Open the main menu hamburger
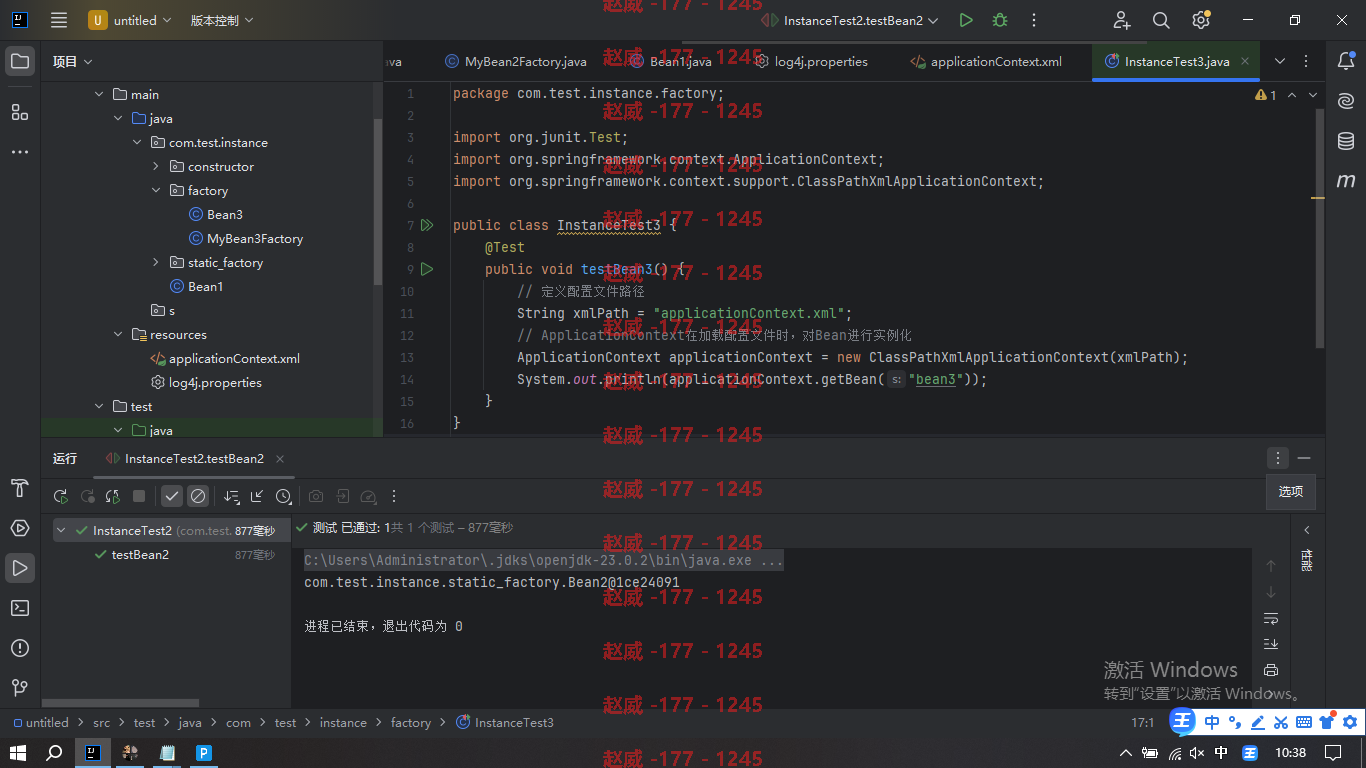 (59, 20)
